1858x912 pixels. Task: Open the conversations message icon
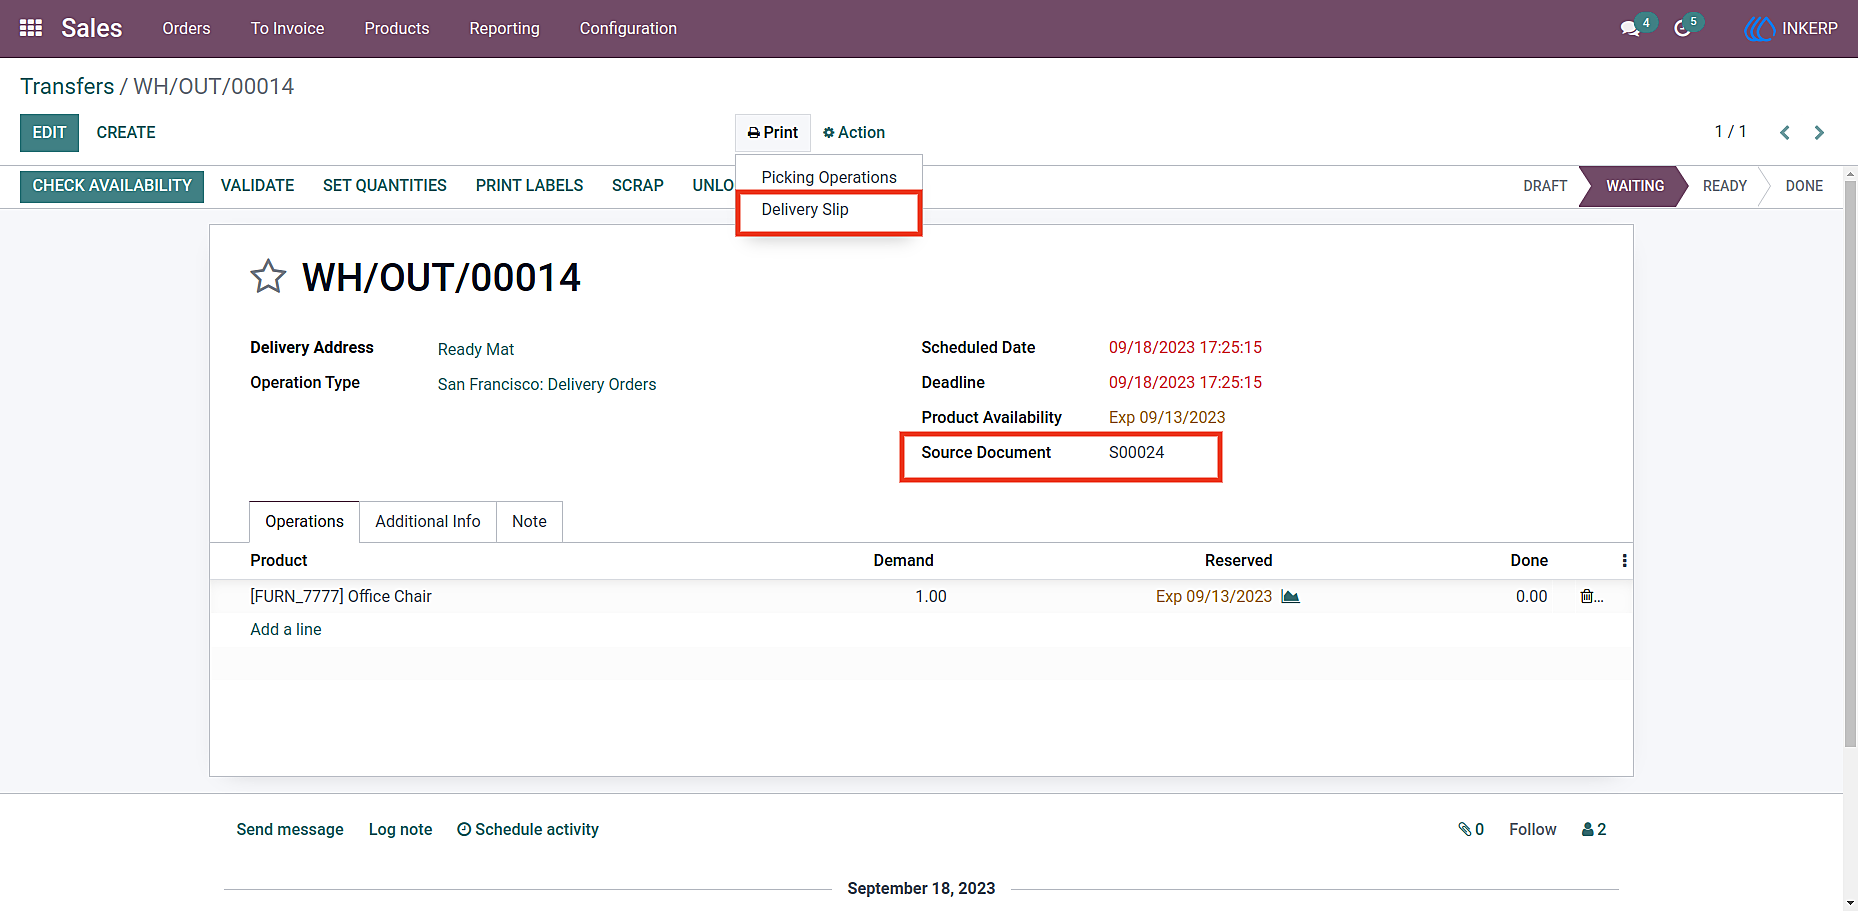(1631, 28)
